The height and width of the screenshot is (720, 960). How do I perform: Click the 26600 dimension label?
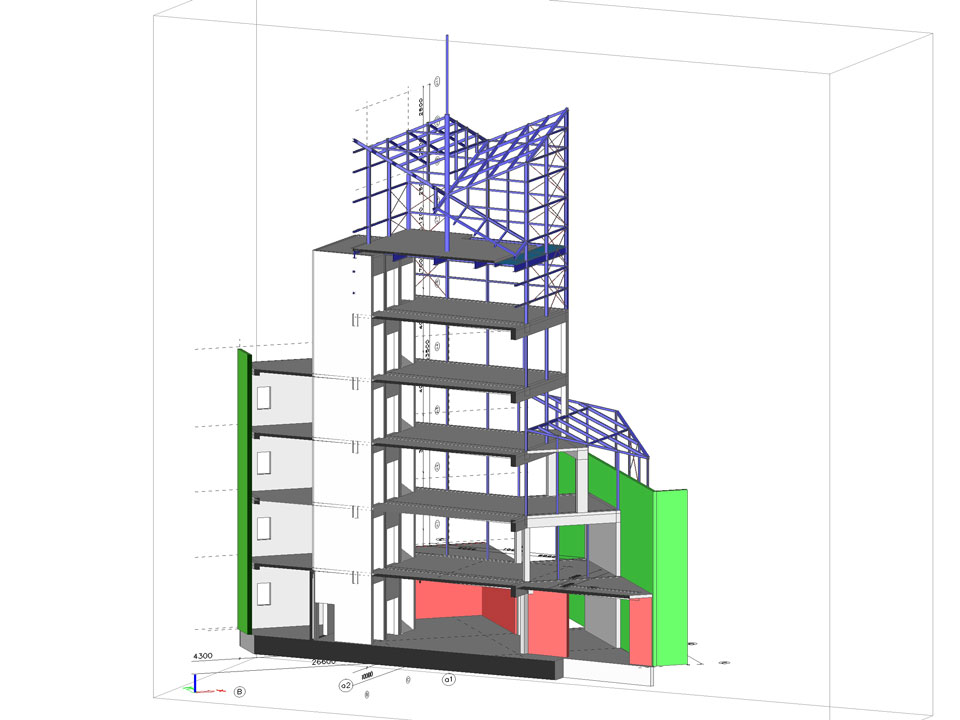point(324,662)
